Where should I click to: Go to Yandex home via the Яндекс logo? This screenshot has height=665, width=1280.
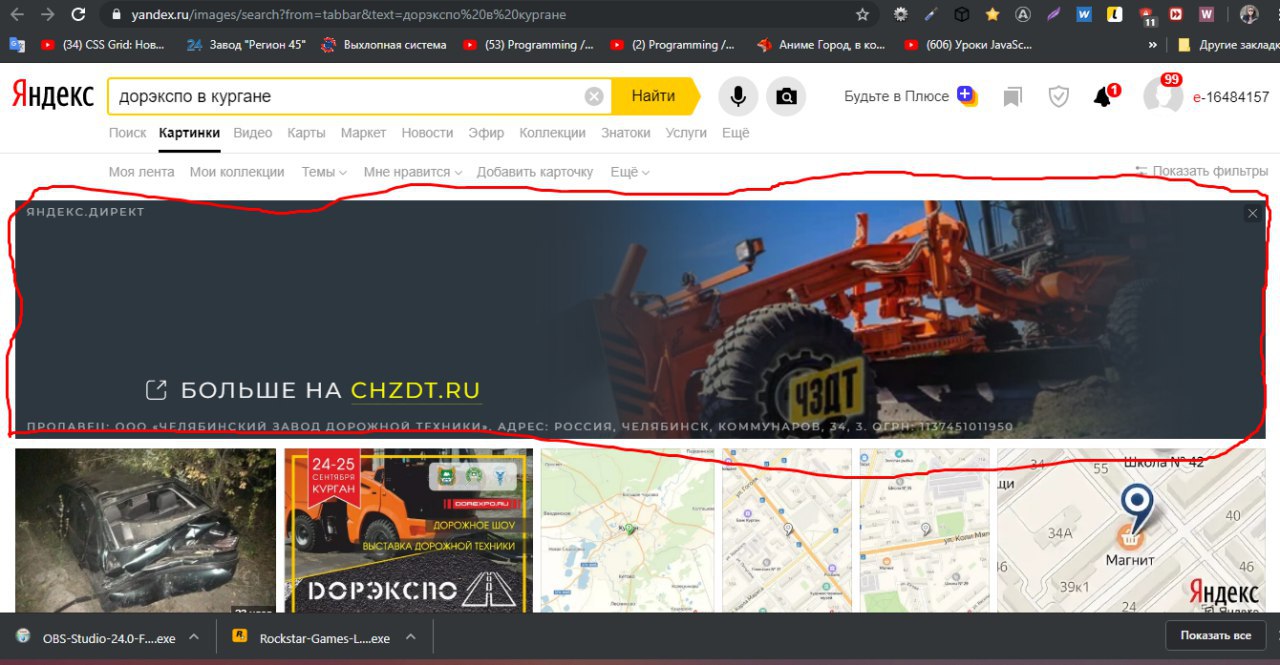point(52,95)
